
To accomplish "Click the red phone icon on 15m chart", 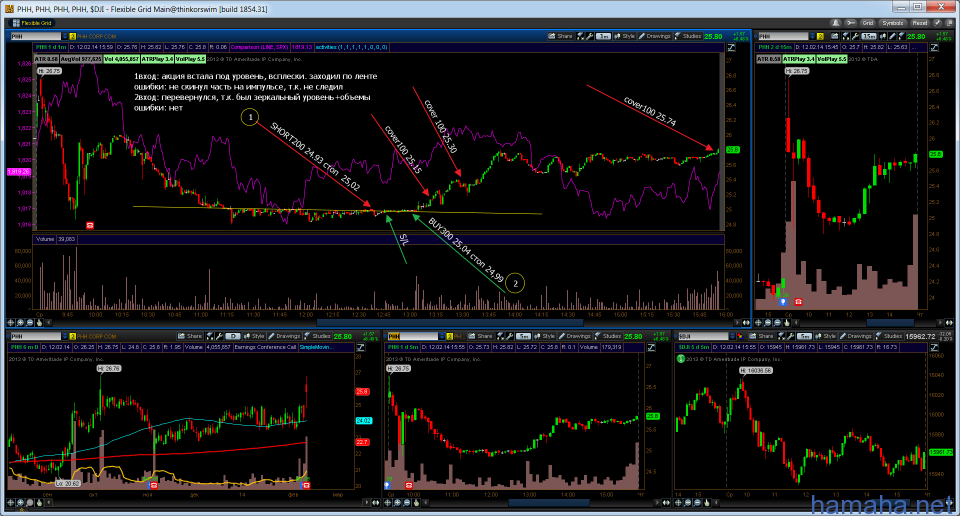I will (798, 302).
